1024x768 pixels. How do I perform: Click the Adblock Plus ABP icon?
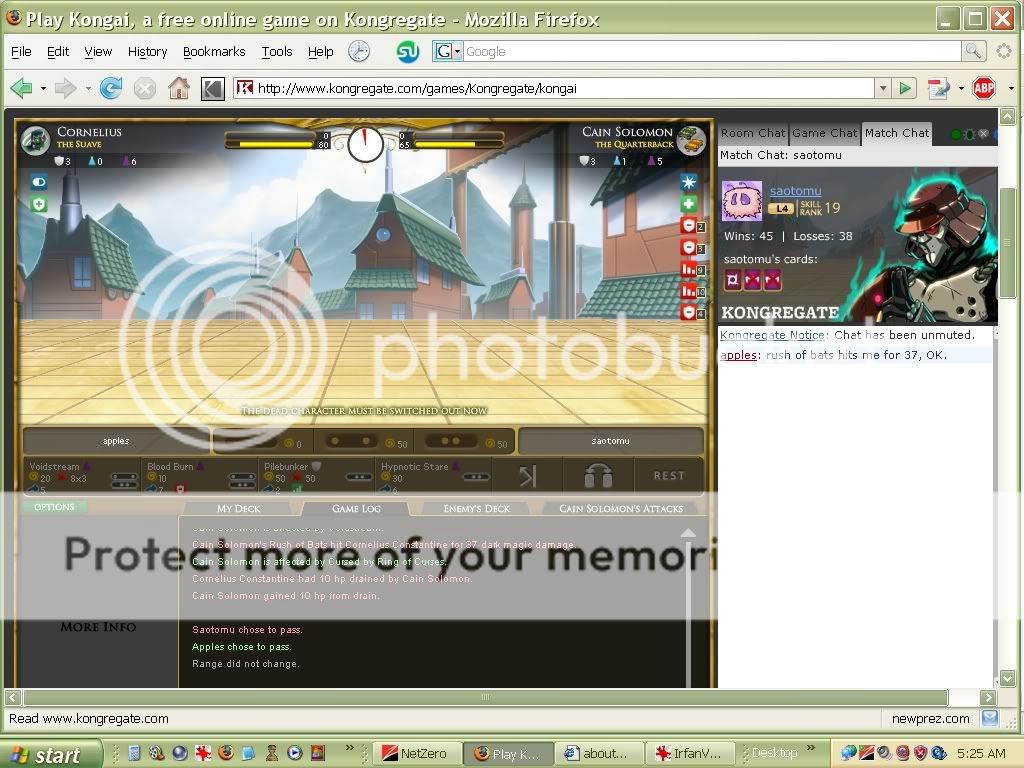pyautogui.click(x=984, y=88)
